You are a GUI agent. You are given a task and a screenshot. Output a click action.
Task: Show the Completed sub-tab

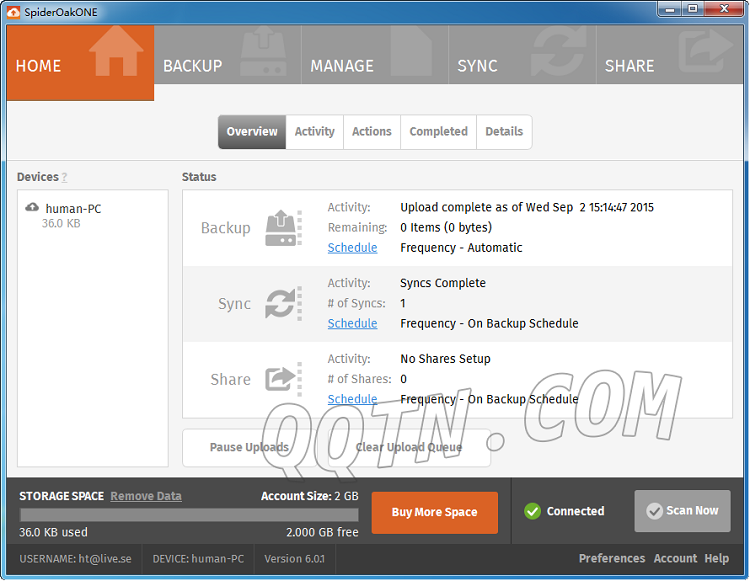pos(438,132)
